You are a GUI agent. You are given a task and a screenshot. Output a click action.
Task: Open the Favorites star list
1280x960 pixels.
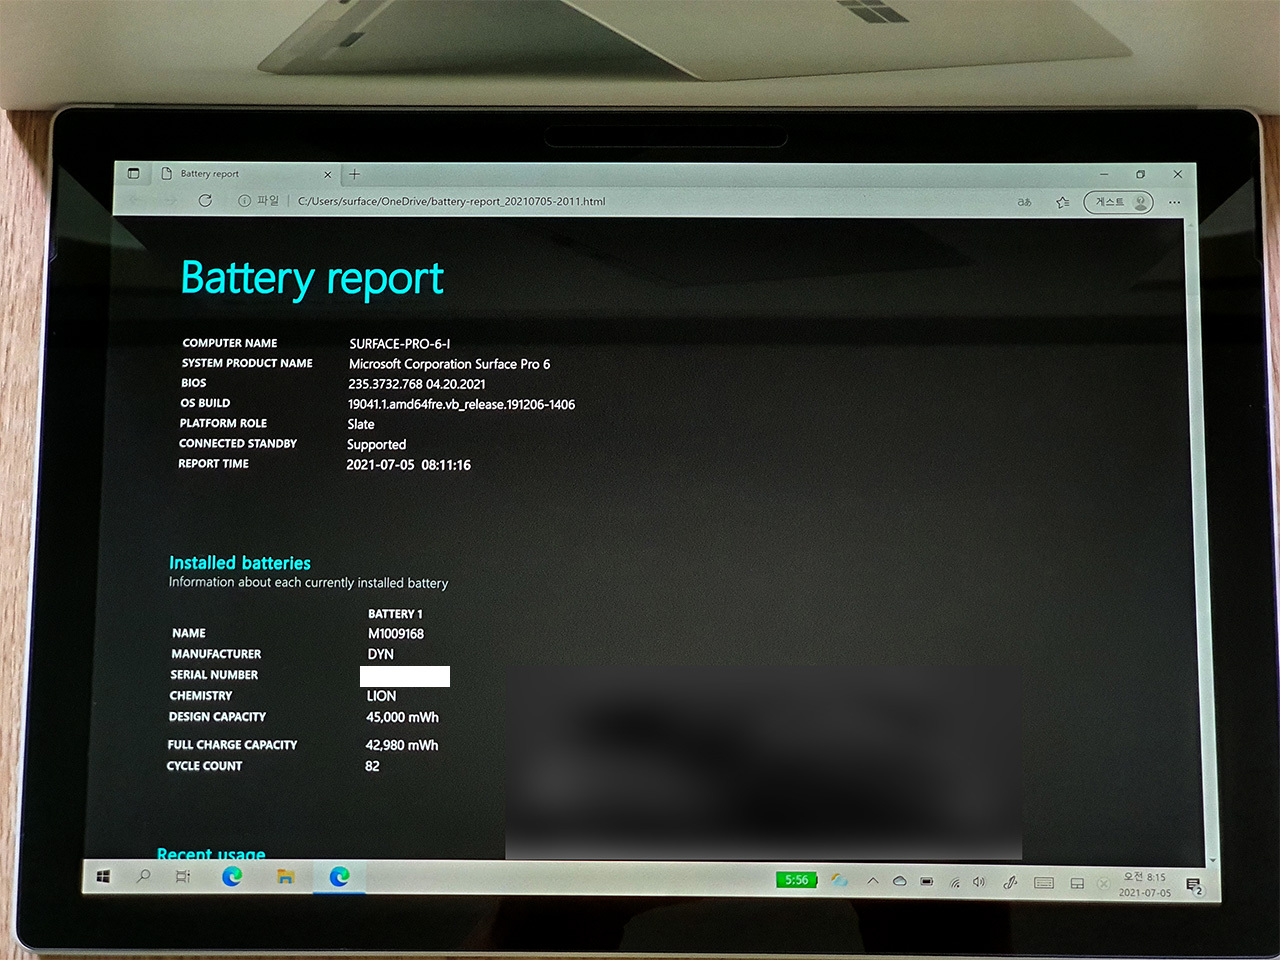tap(1062, 202)
